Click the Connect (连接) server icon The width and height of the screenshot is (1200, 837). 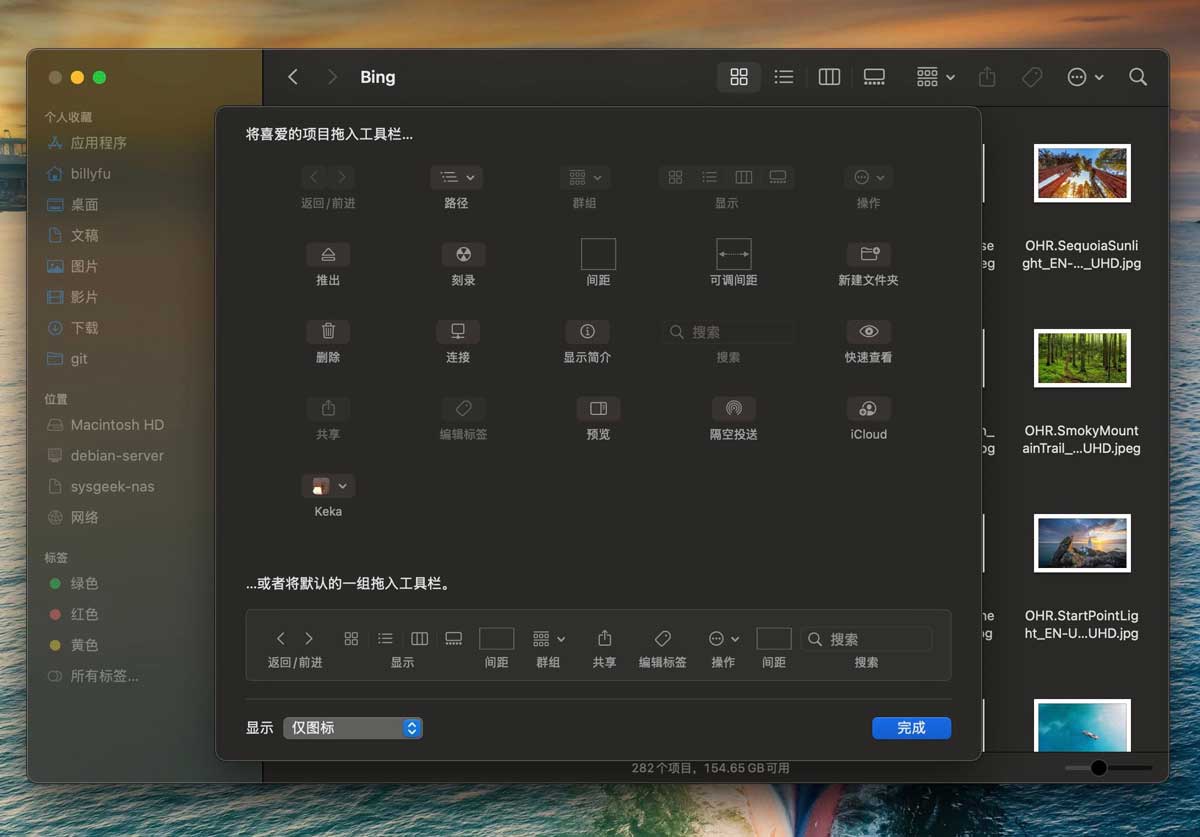coord(458,331)
